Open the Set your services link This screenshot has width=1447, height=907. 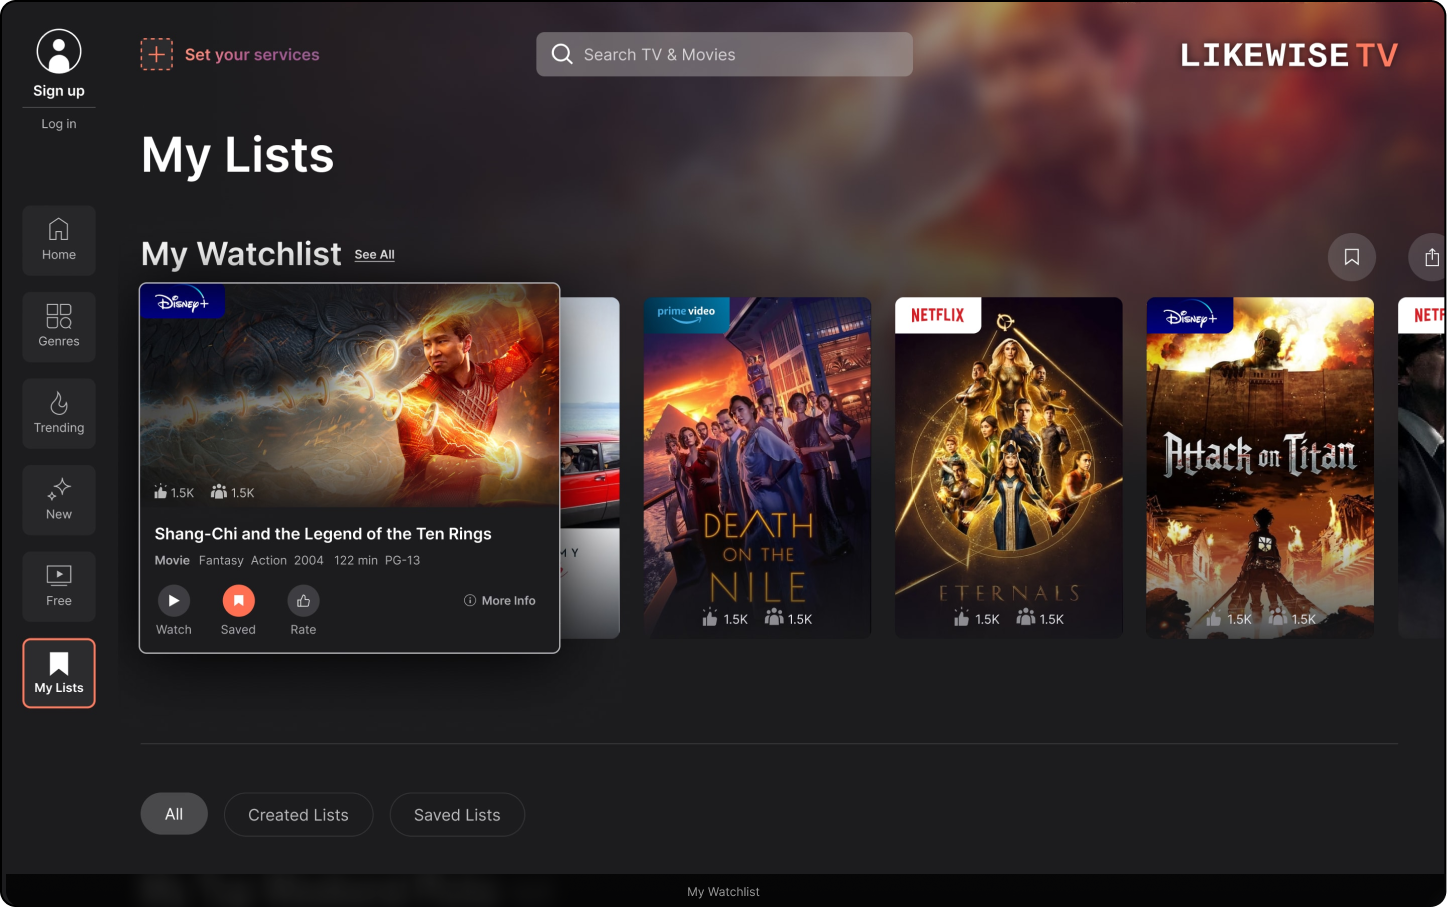click(x=252, y=55)
